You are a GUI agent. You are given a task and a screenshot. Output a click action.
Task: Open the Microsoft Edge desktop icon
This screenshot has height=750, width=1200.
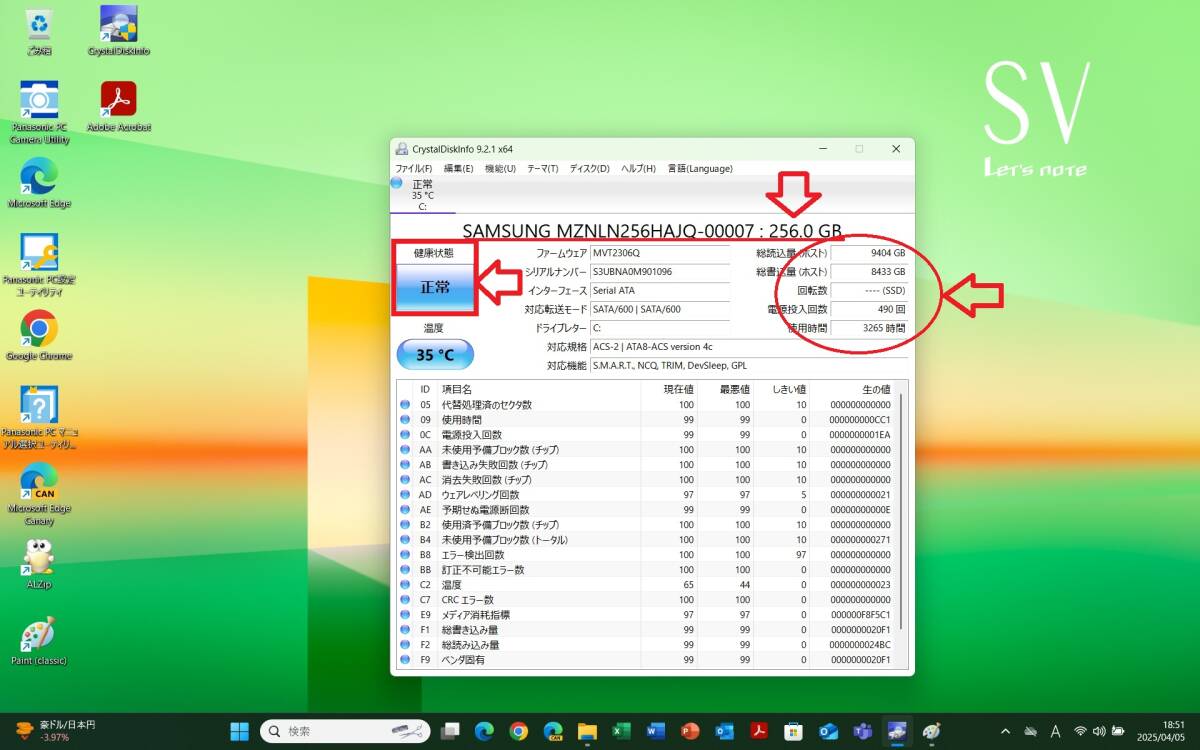pyautogui.click(x=39, y=182)
